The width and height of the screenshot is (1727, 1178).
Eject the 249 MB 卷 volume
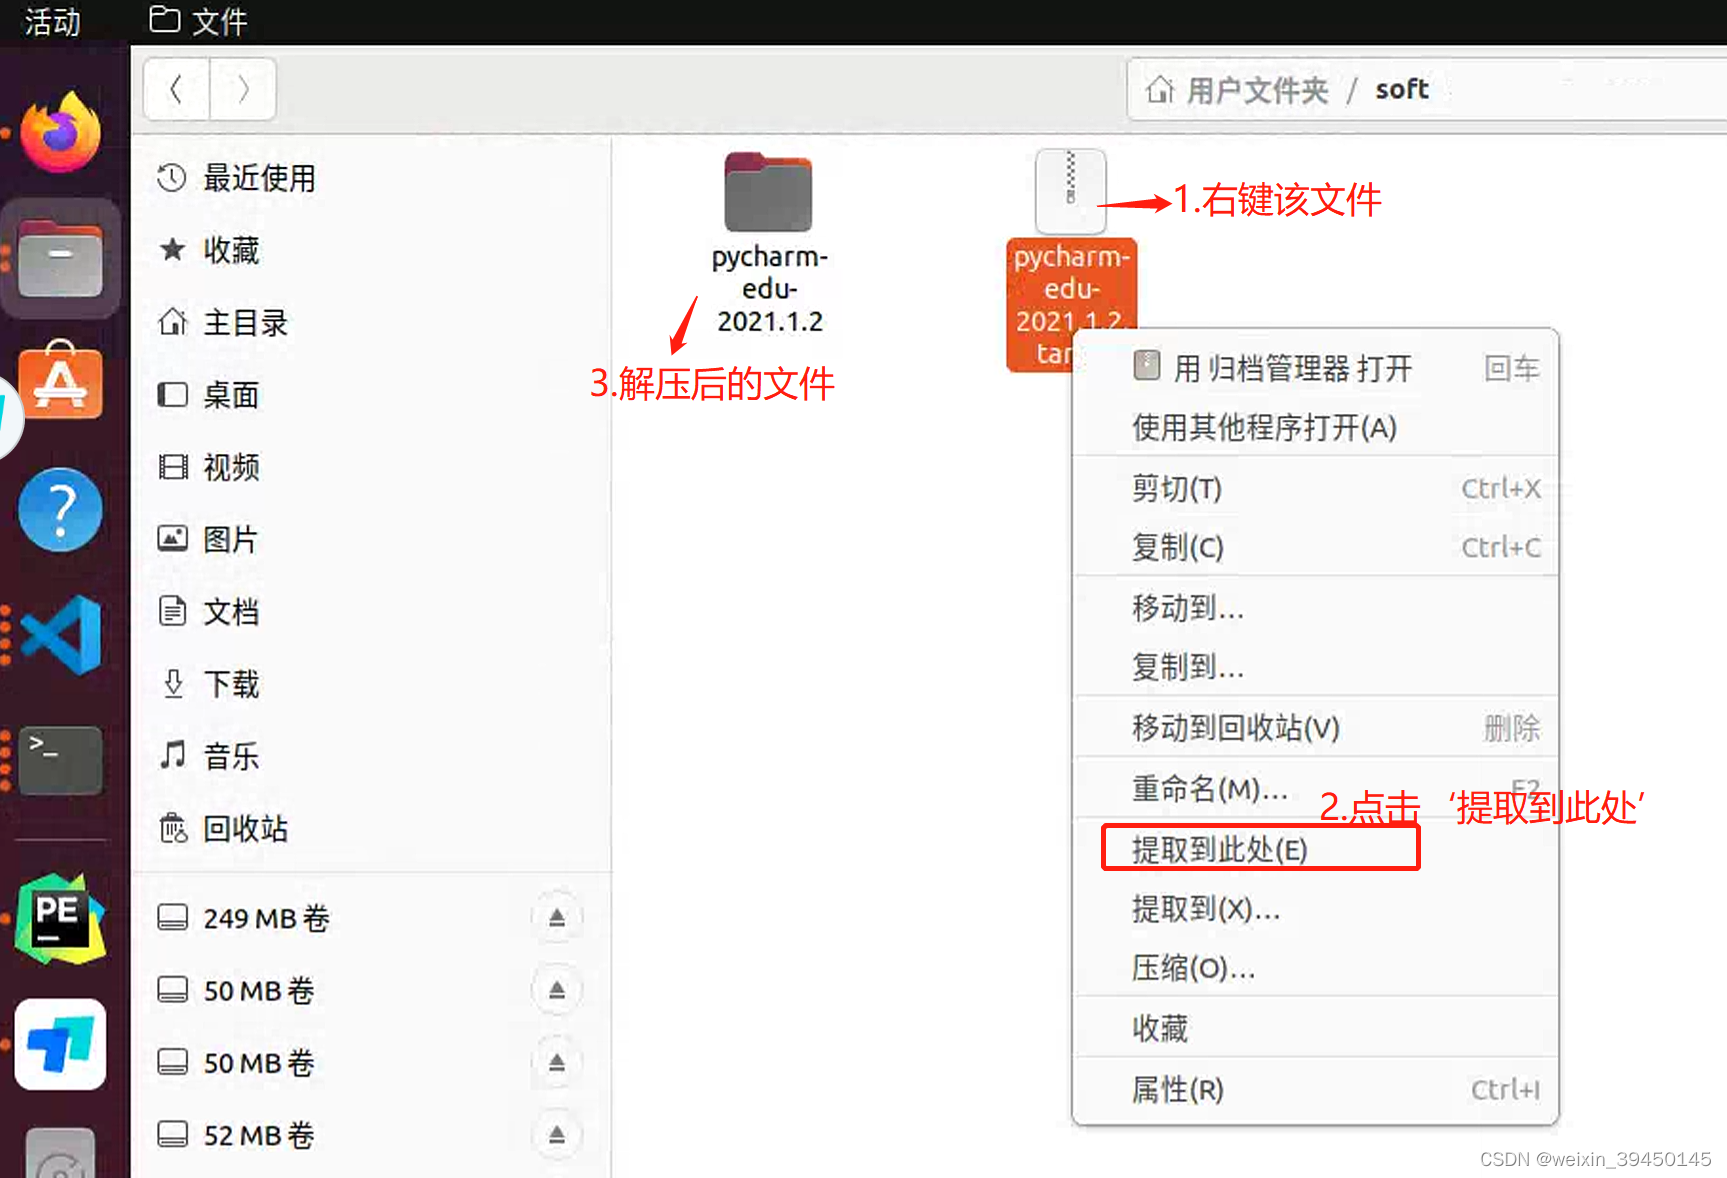[557, 917]
